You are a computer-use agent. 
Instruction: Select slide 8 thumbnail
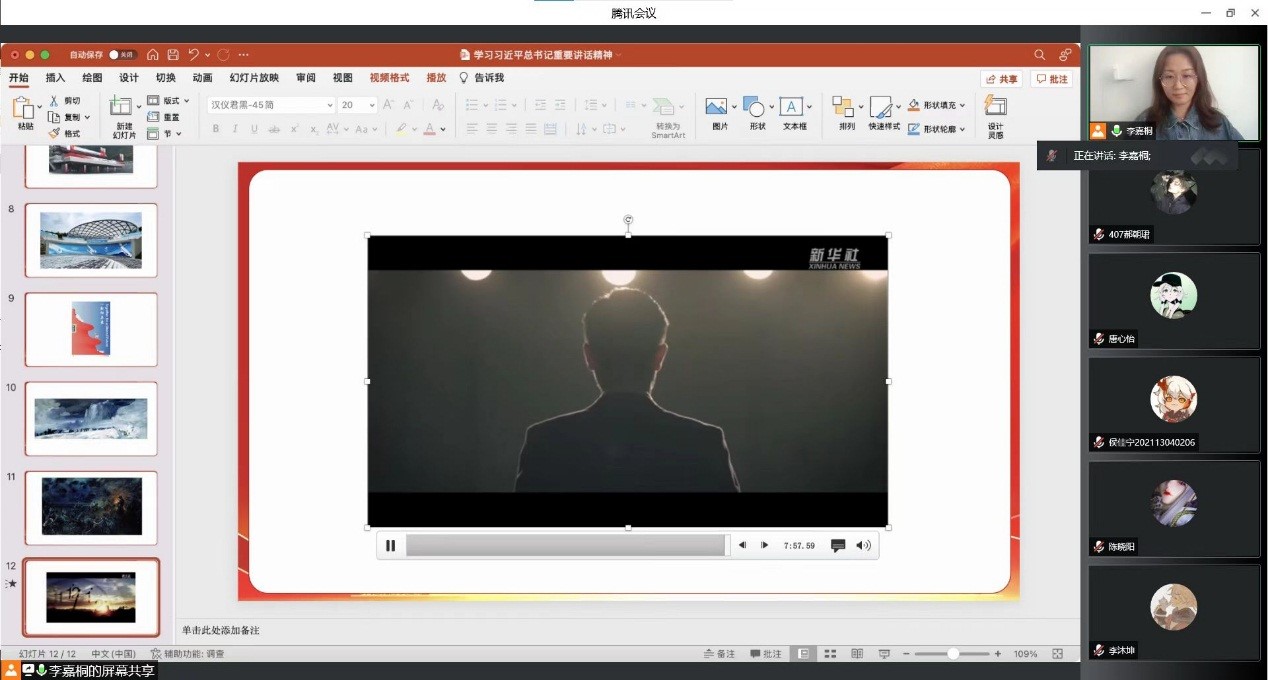coord(91,240)
